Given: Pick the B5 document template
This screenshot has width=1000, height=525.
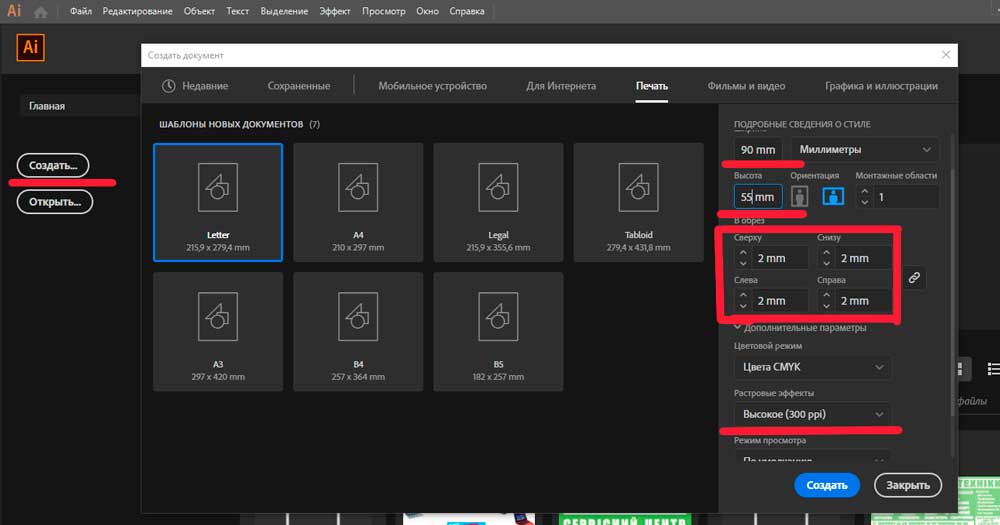Looking at the screenshot, I should click(x=498, y=332).
